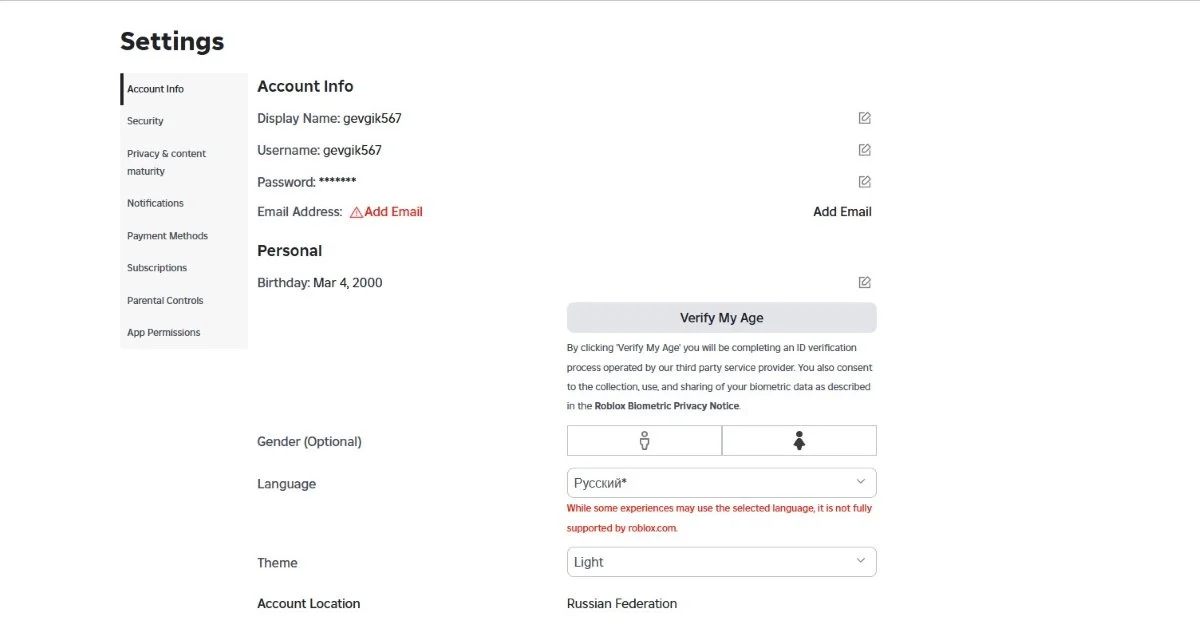The height and width of the screenshot is (629, 1200).
Task: Click the chevron arrow on Theme selector
Action: (861, 561)
